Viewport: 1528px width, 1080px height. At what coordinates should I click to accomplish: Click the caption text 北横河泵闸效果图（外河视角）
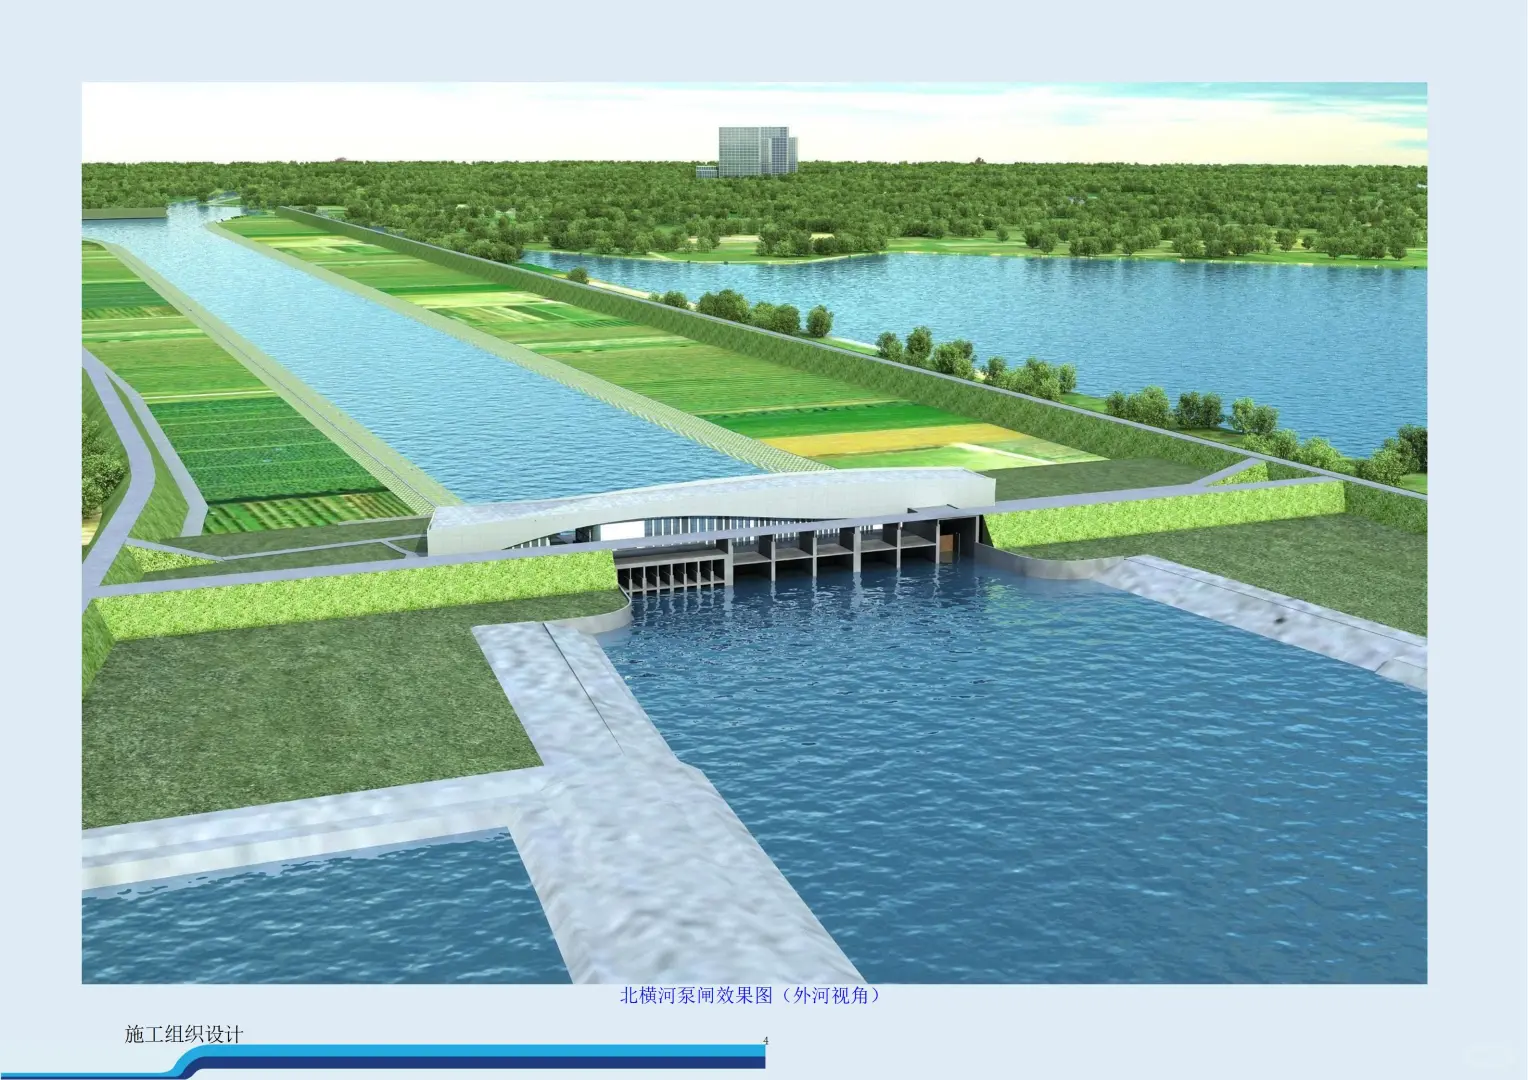click(x=754, y=996)
